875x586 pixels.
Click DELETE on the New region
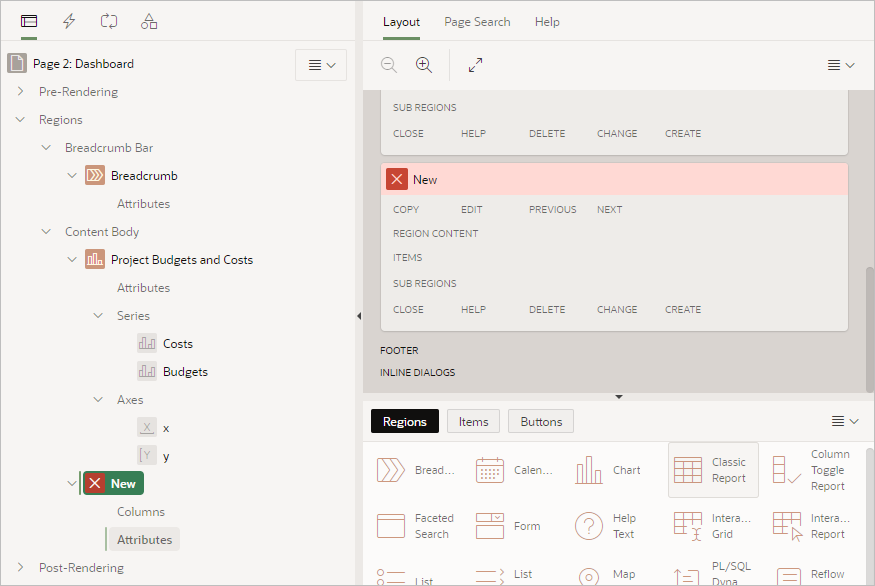(547, 309)
